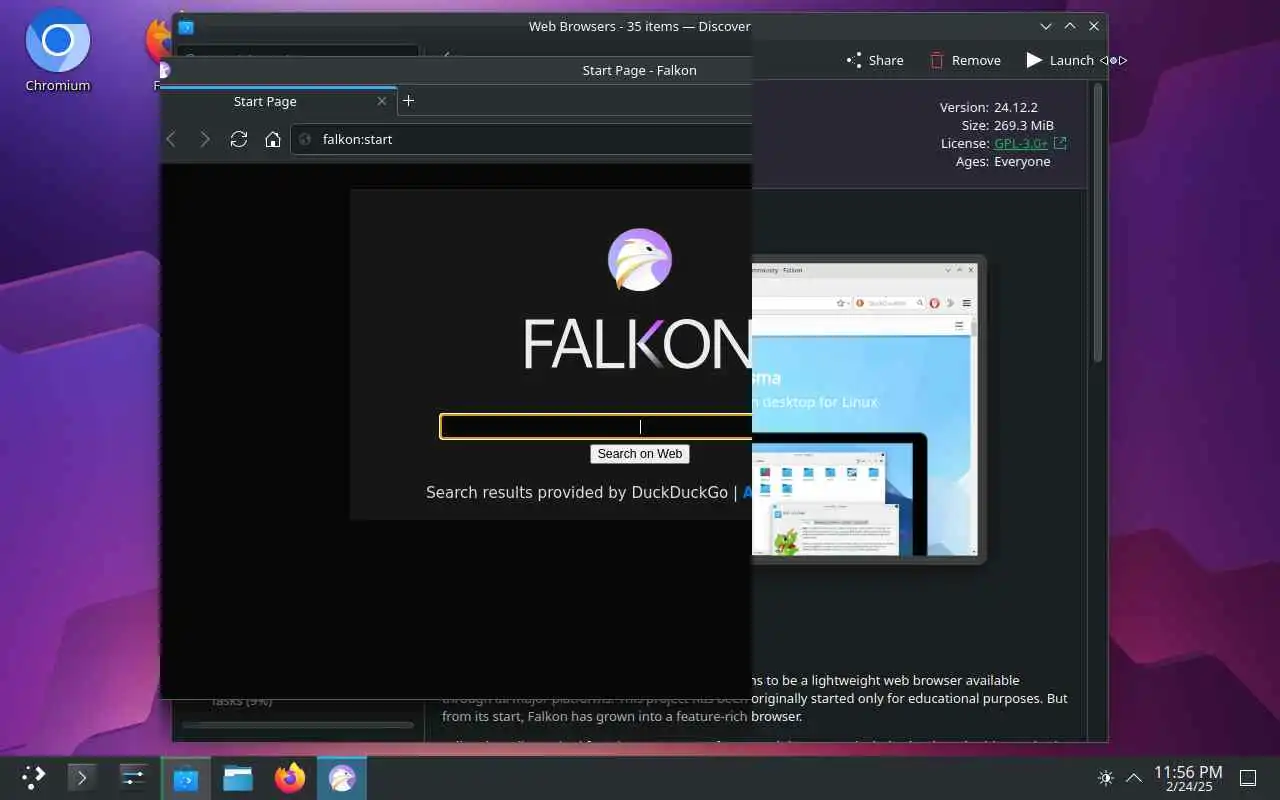Switch to Discover in the taskbar
Viewport: 1280px width, 800px height.
pyautogui.click(x=186, y=777)
